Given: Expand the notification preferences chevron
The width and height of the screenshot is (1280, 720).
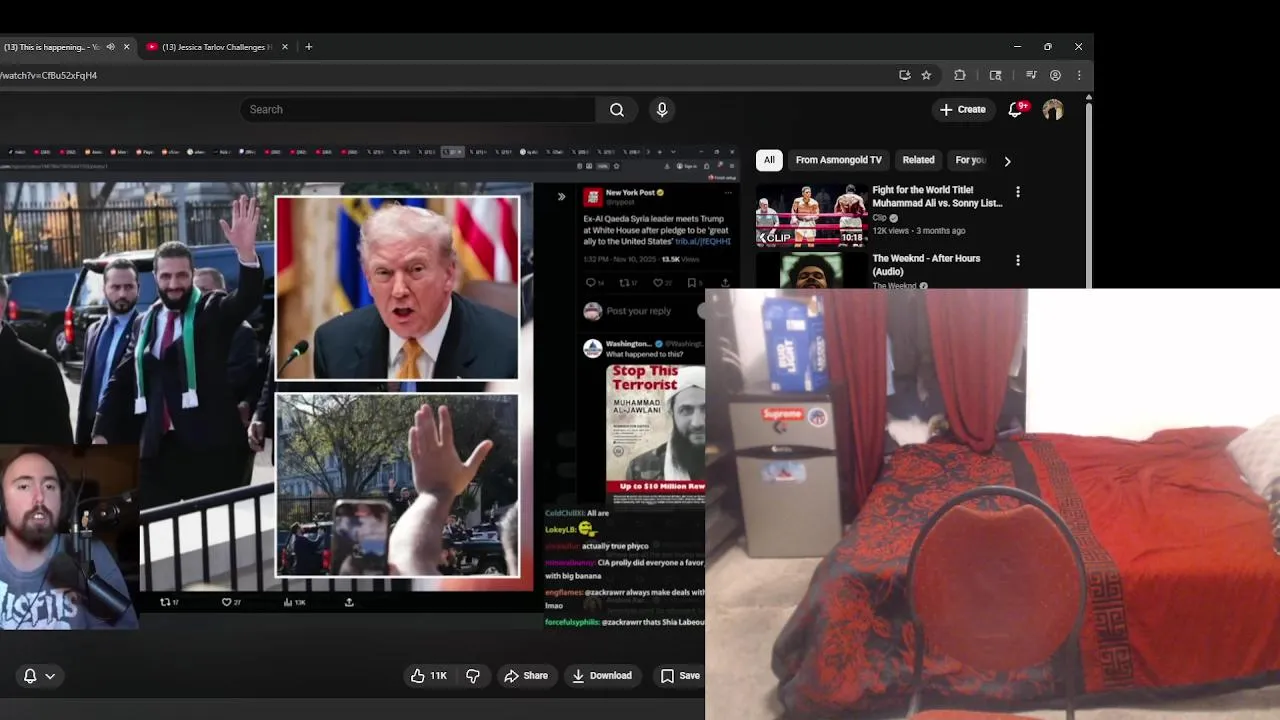Looking at the screenshot, I should (x=49, y=676).
